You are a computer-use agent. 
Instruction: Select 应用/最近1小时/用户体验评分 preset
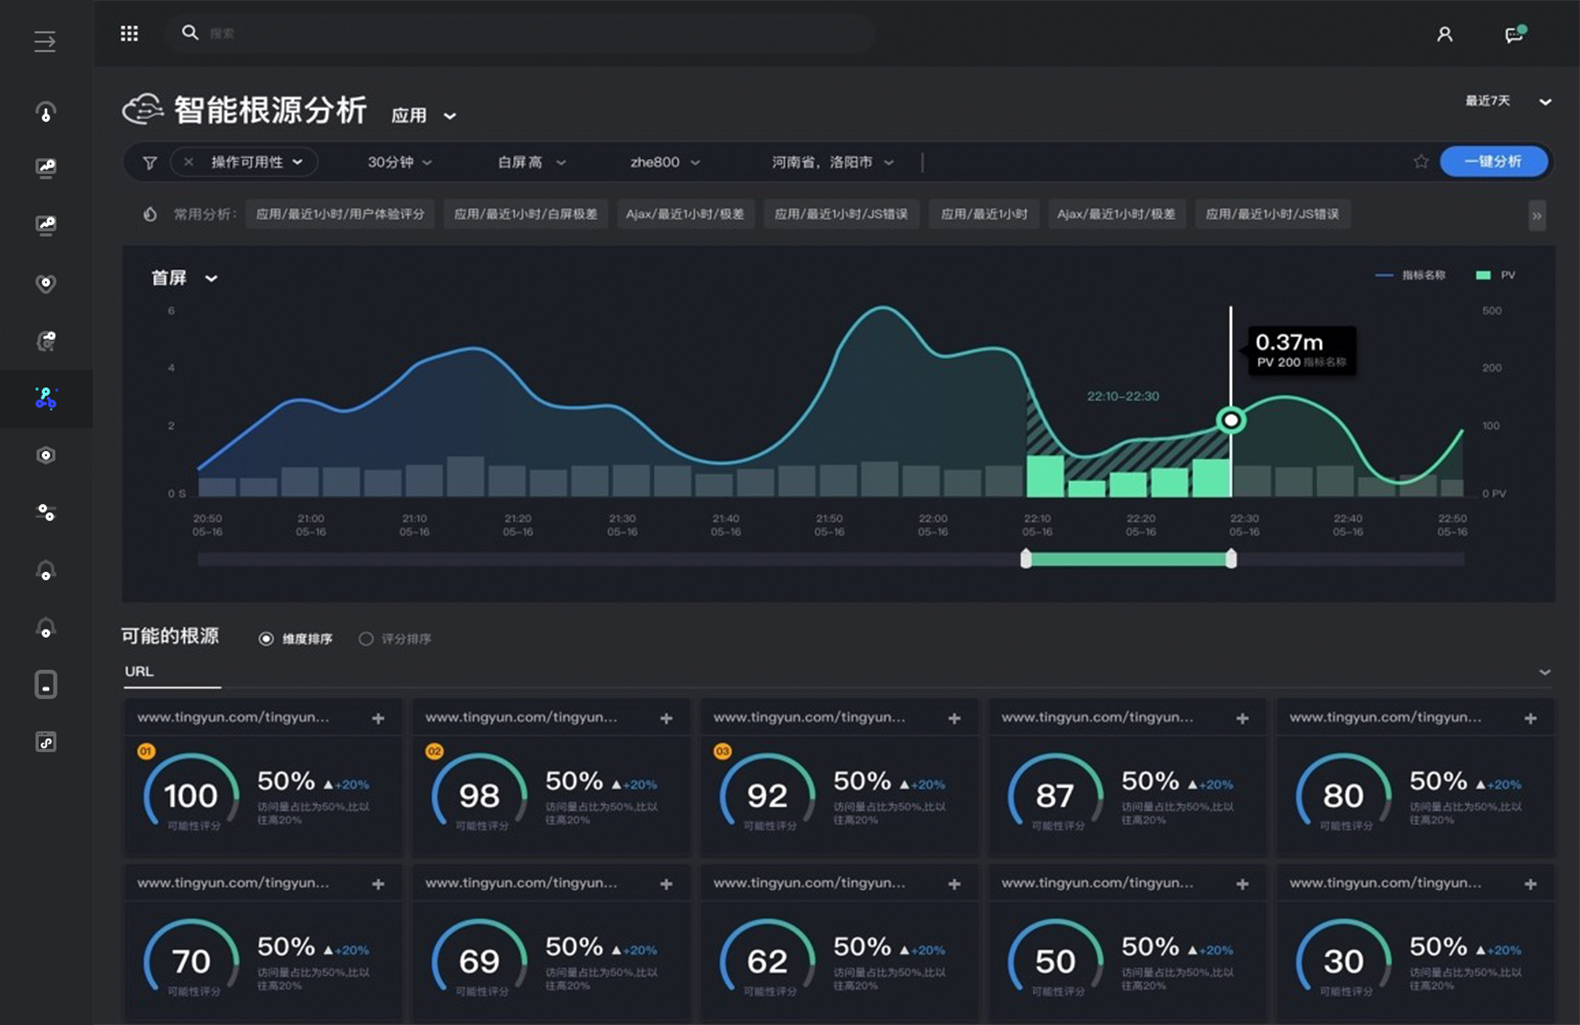(340, 214)
